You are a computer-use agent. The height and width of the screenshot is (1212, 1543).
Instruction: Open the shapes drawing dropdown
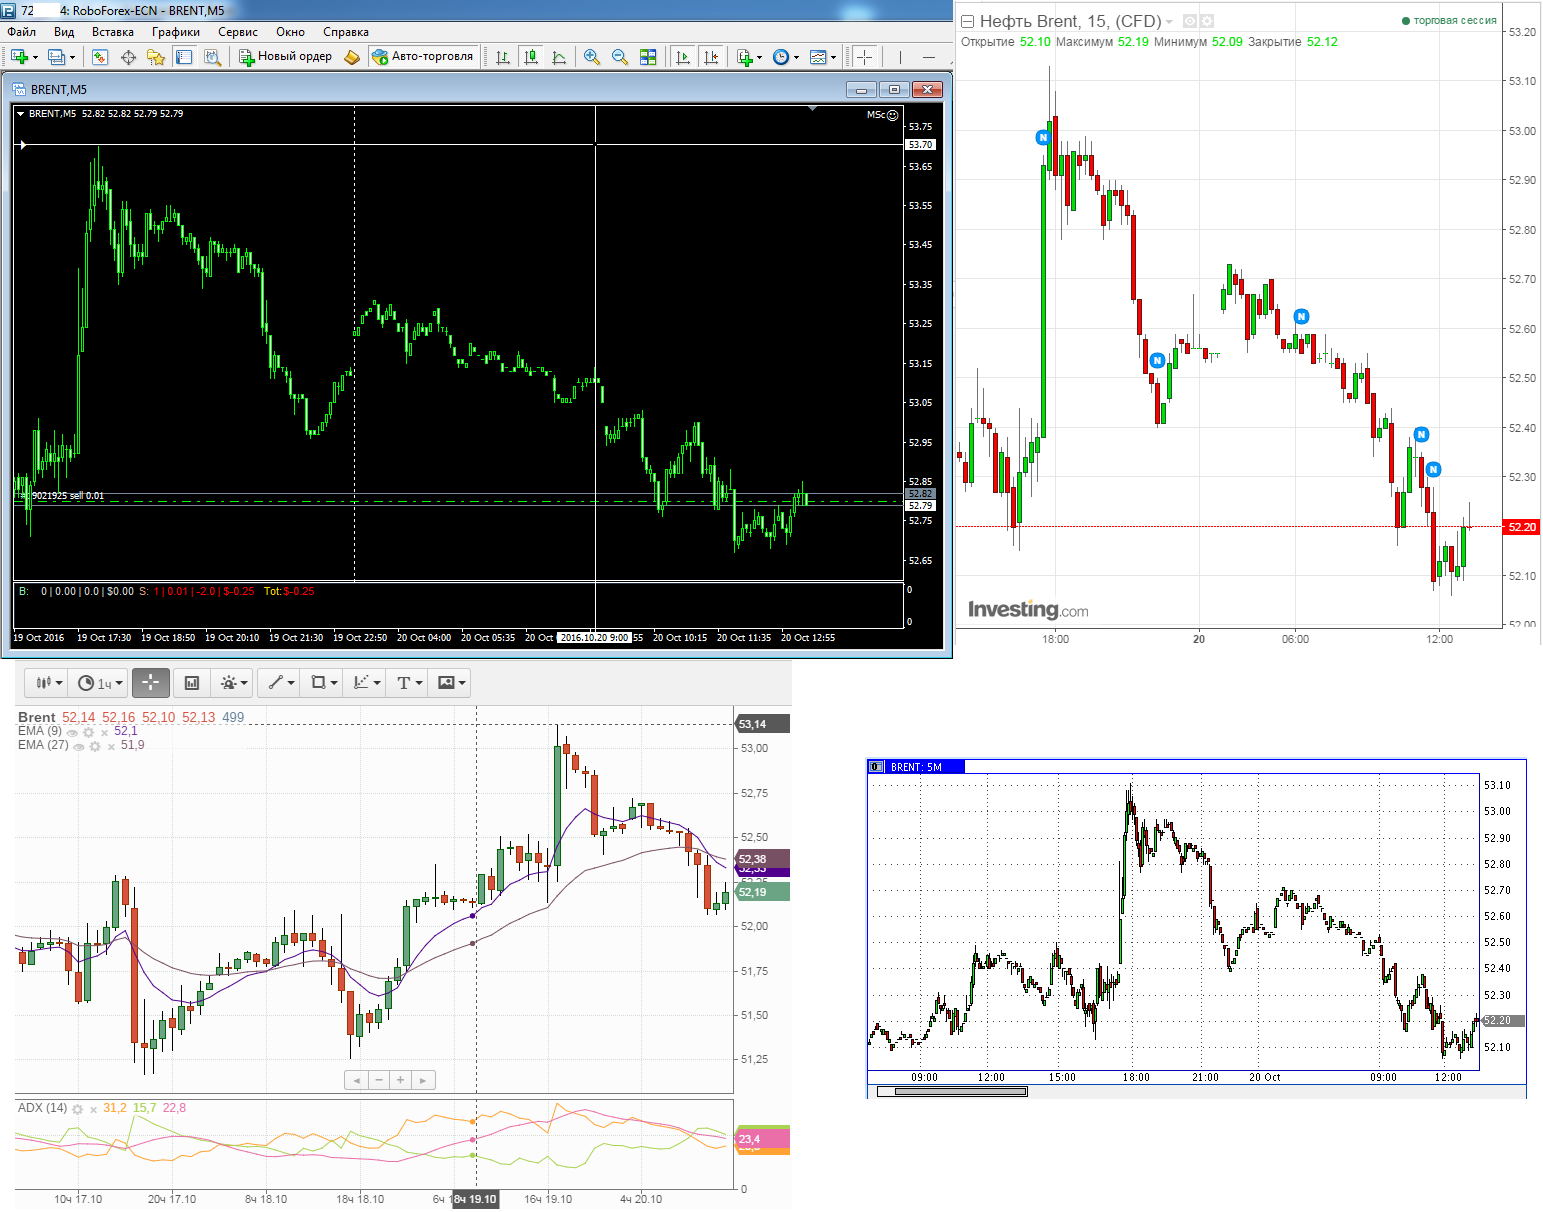point(322,683)
